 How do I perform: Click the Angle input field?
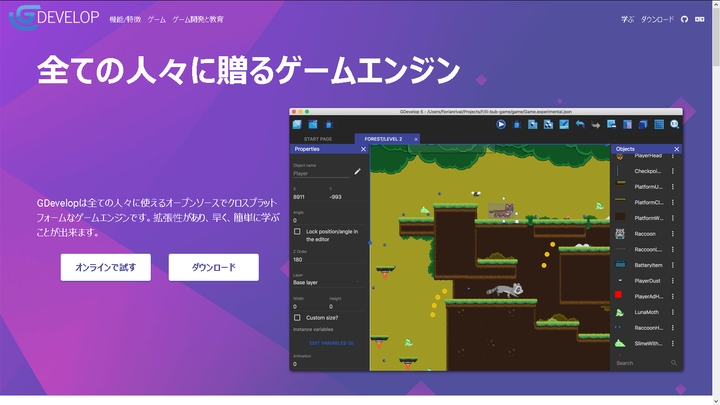click(329, 220)
